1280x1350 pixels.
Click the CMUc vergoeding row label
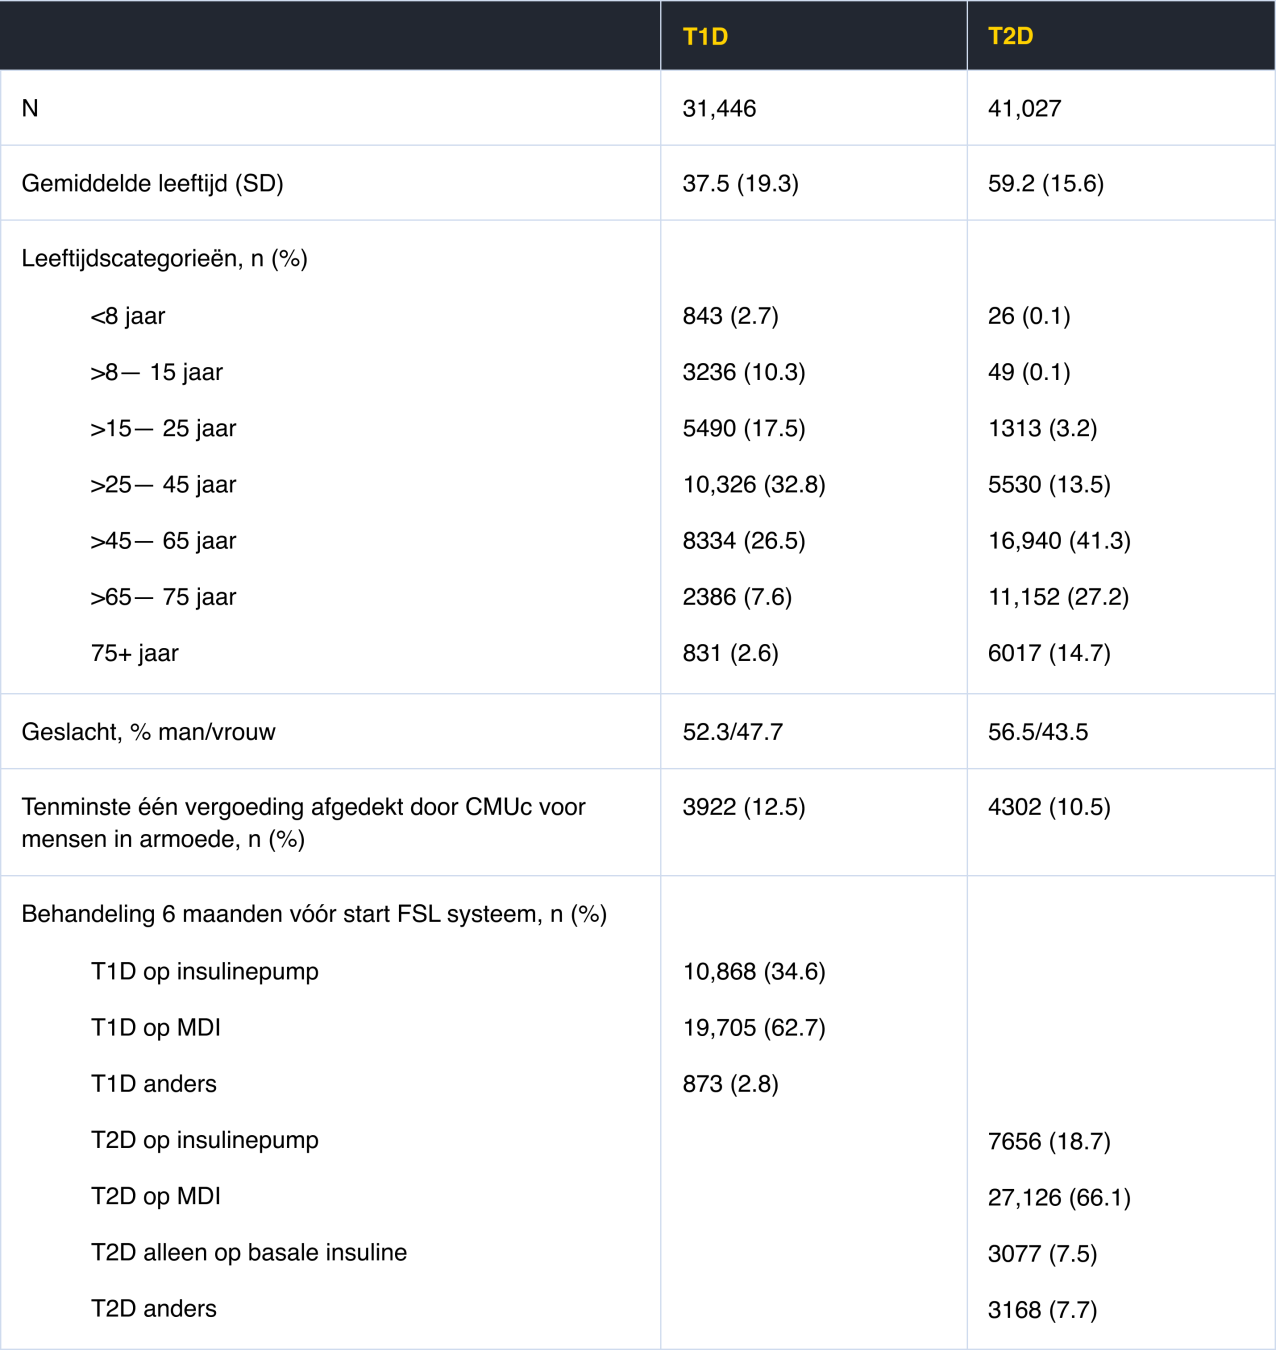pyautogui.click(x=303, y=822)
